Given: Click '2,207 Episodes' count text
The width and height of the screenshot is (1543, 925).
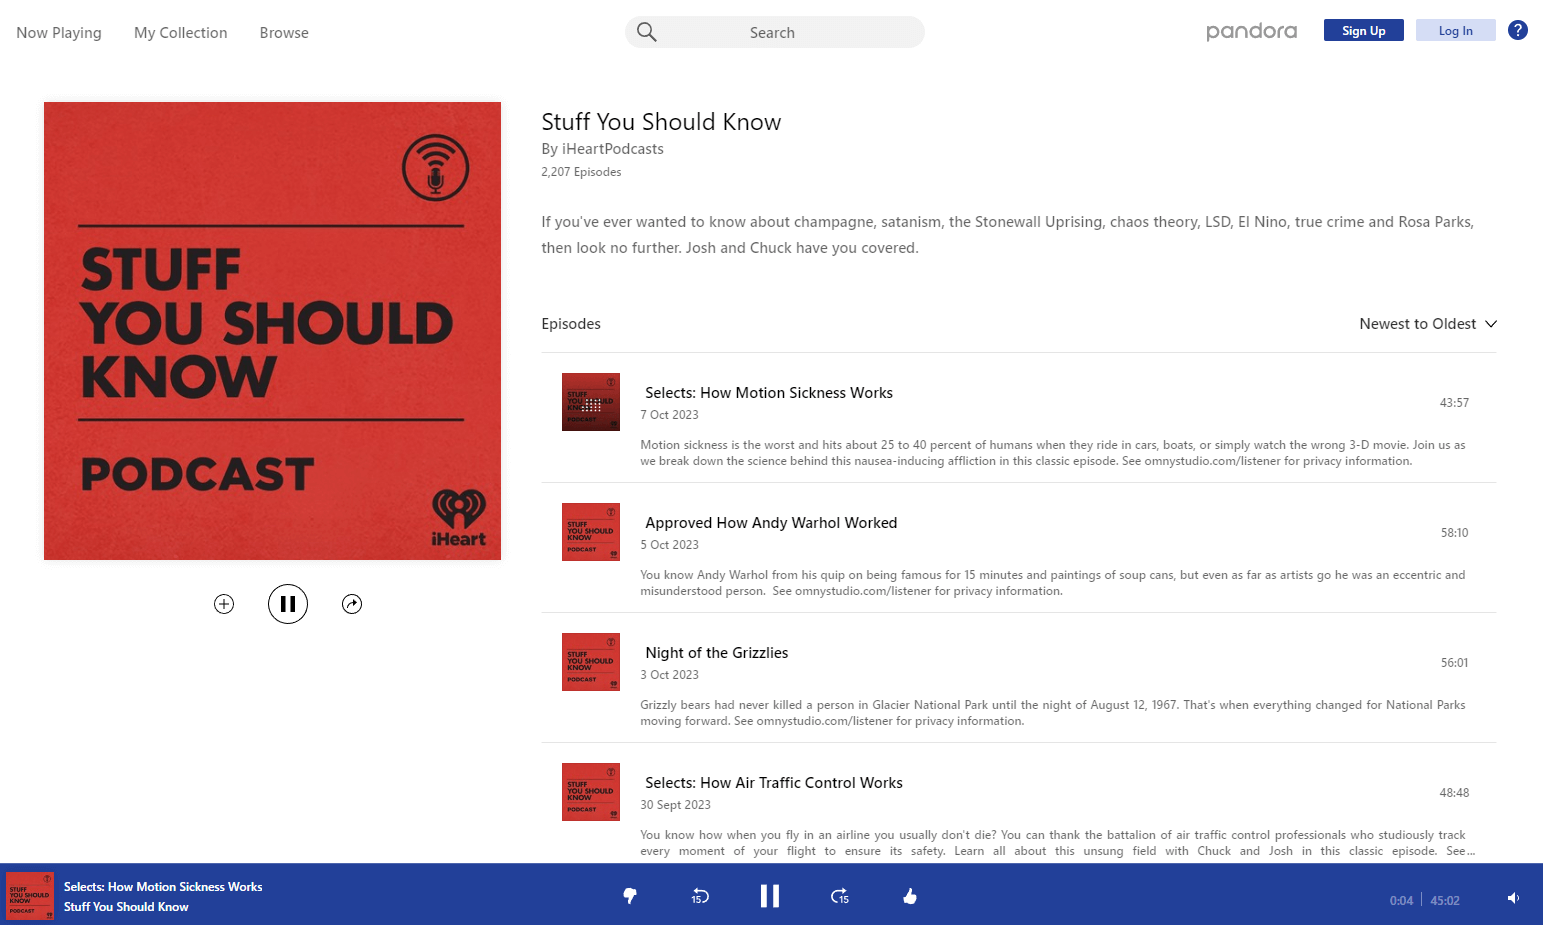Looking at the screenshot, I should coord(581,172).
